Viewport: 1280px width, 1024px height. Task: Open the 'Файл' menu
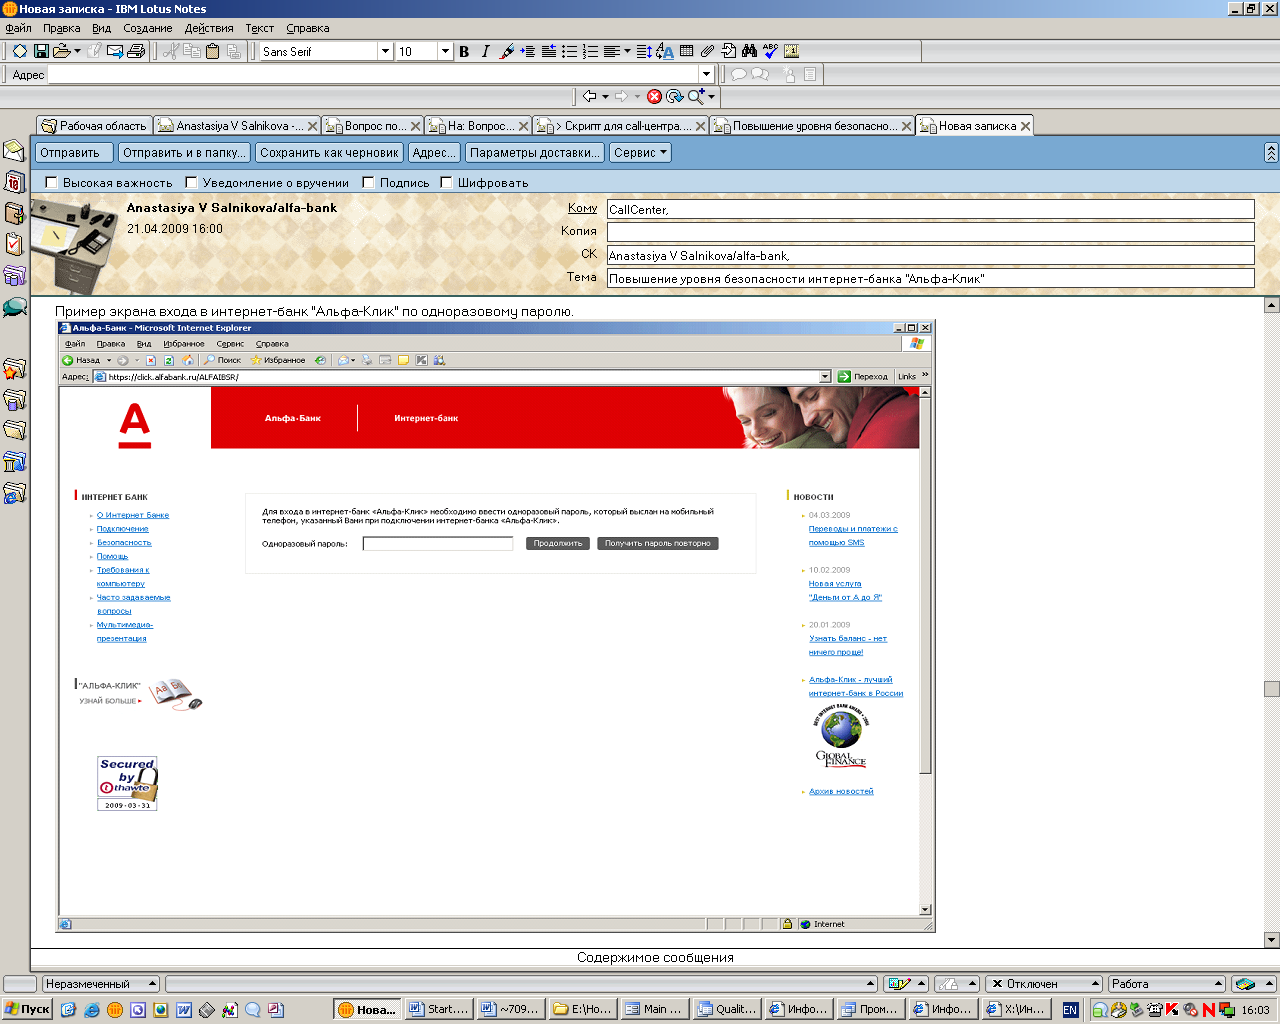[x=18, y=28]
